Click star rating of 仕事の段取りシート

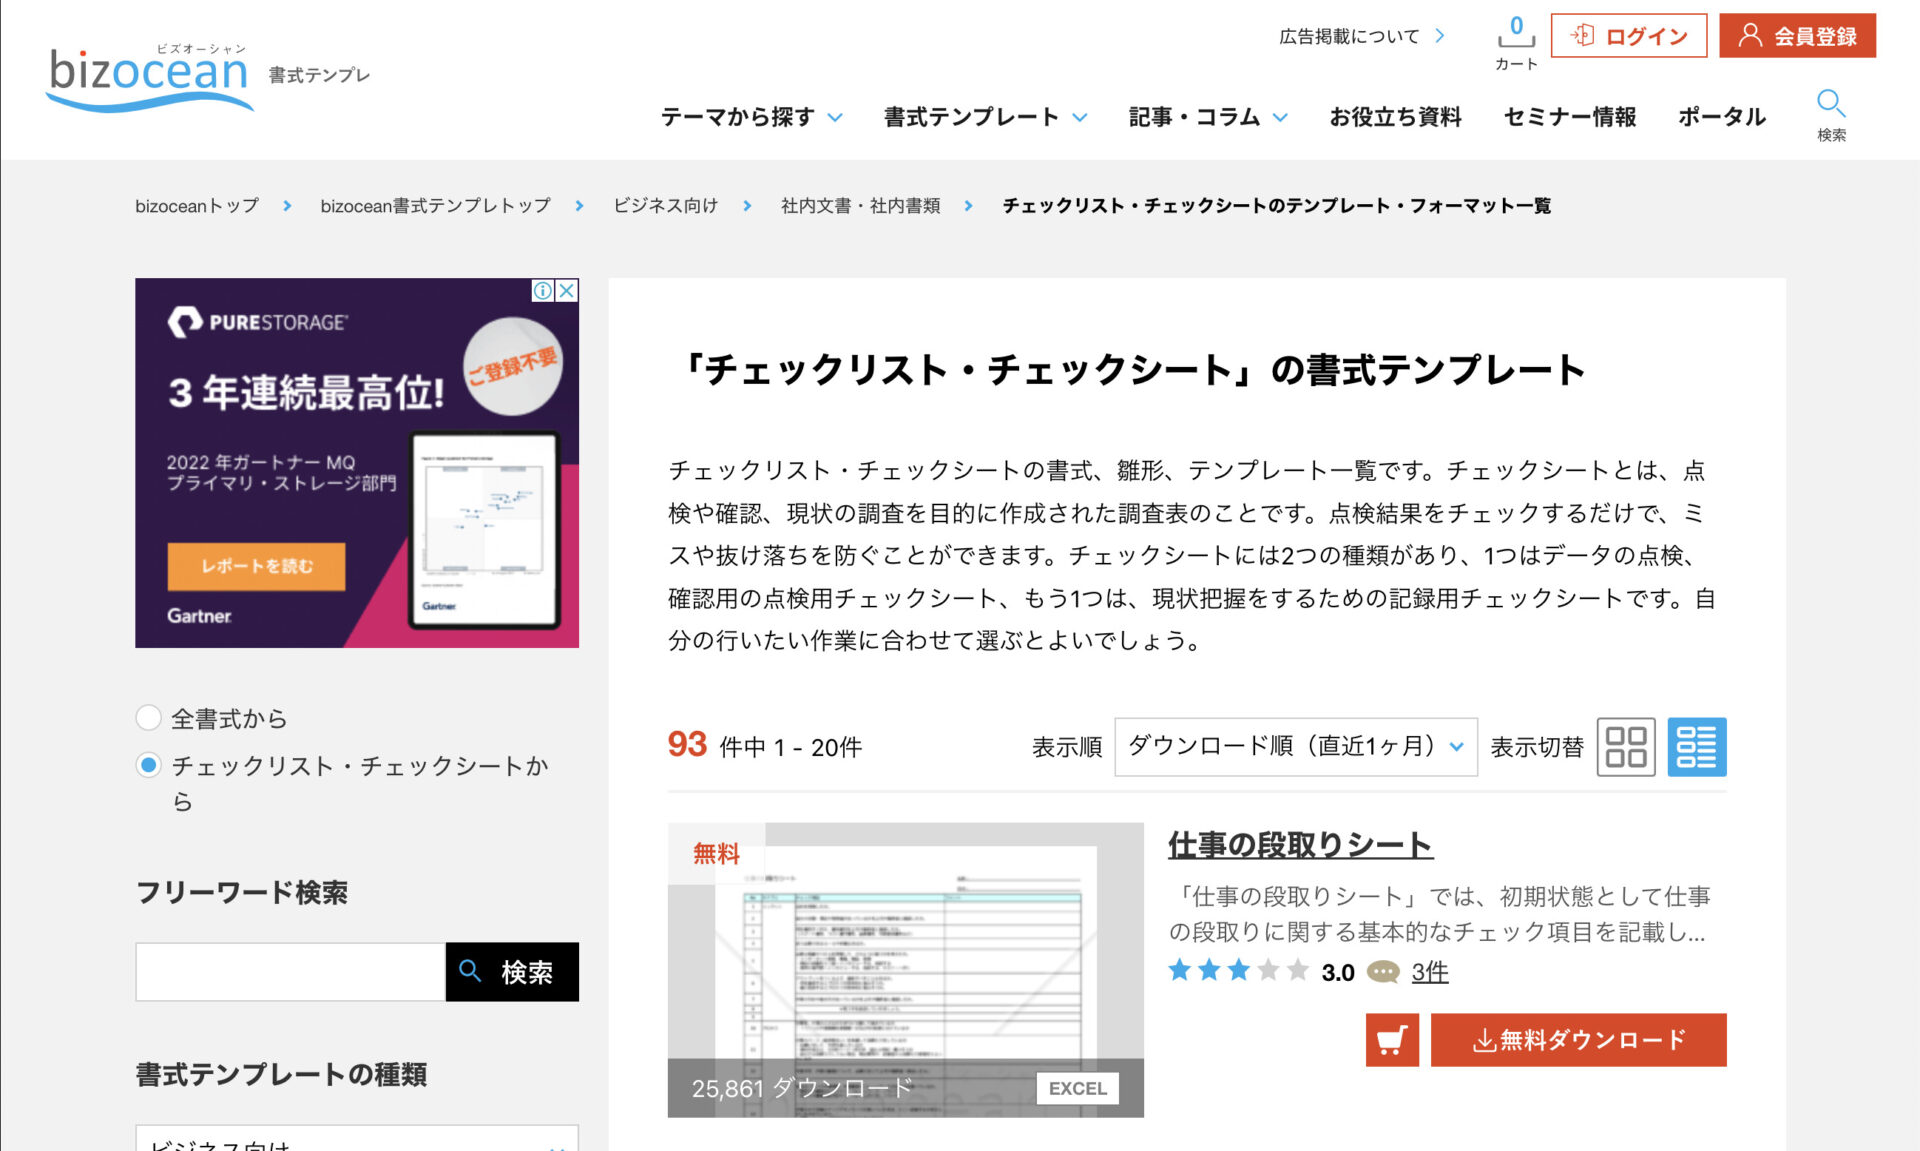1237,970
